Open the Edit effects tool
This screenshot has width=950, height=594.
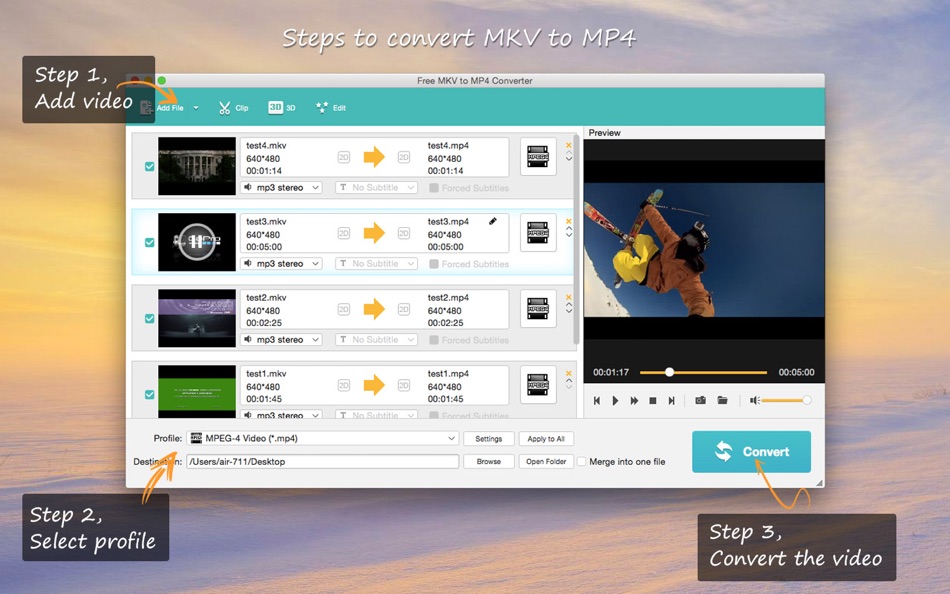[331, 108]
